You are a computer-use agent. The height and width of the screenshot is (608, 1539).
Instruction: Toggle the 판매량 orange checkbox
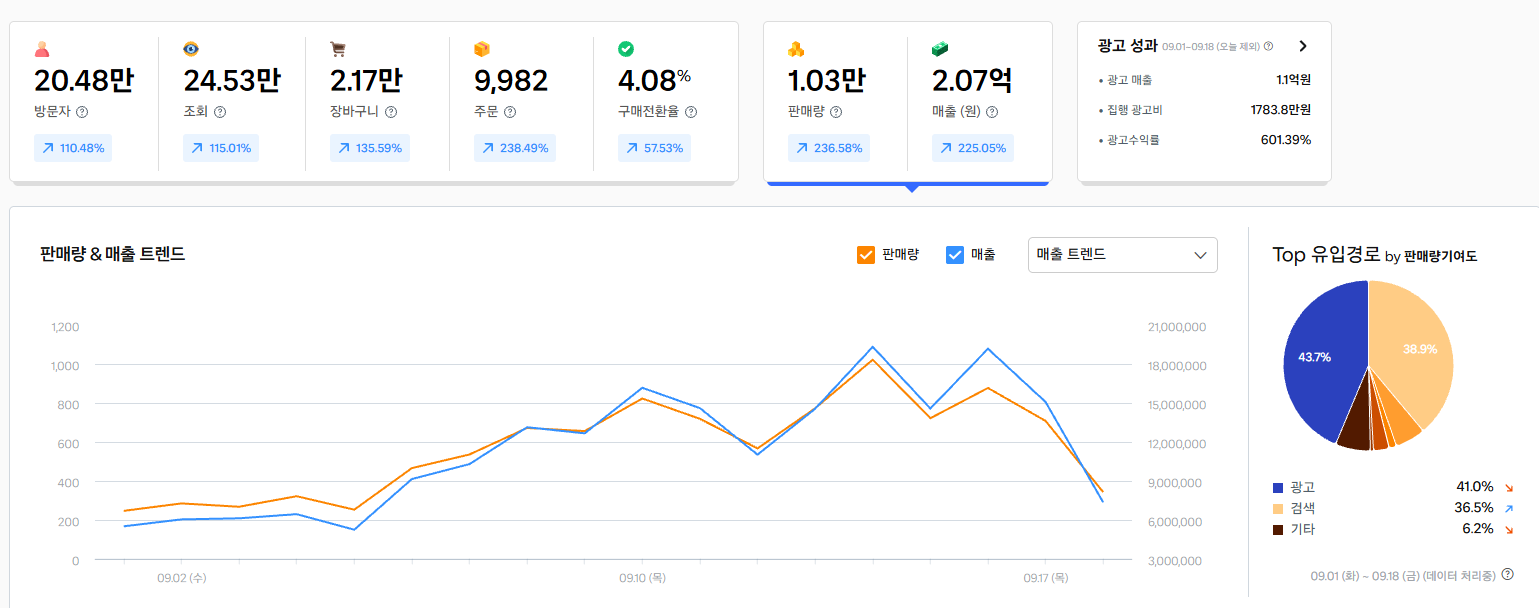tap(866, 255)
